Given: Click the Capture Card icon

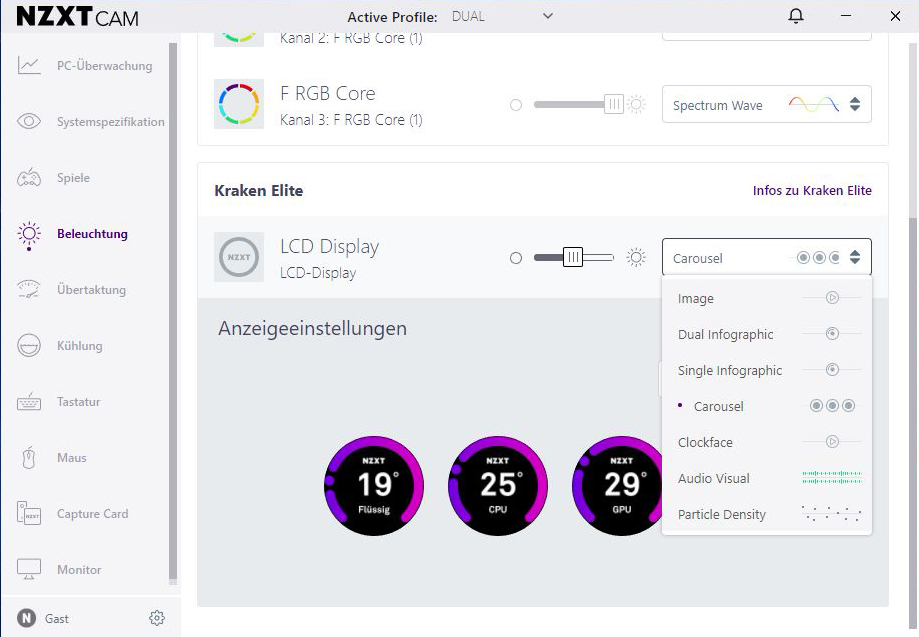Looking at the screenshot, I should (29, 514).
